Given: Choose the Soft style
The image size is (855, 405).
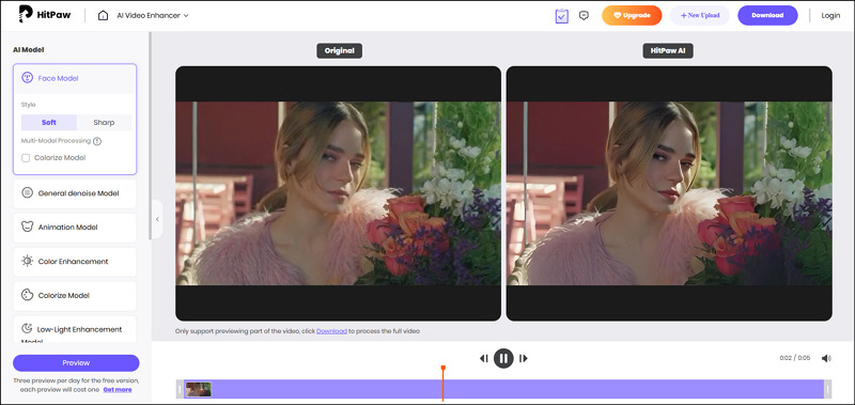Looking at the screenshot, I should coord(49,122).
